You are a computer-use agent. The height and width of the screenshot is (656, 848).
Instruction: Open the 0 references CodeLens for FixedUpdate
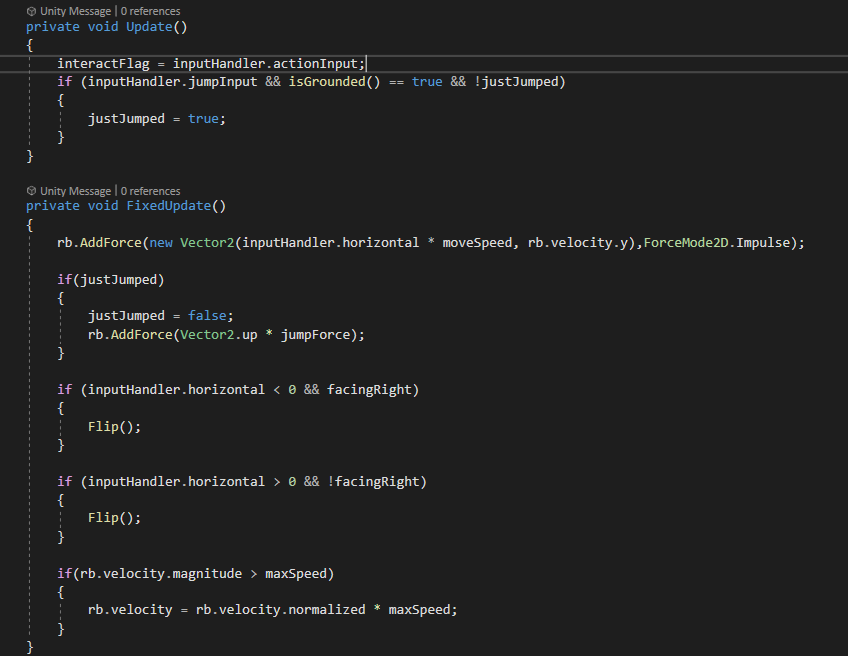[x=152, y=190]
